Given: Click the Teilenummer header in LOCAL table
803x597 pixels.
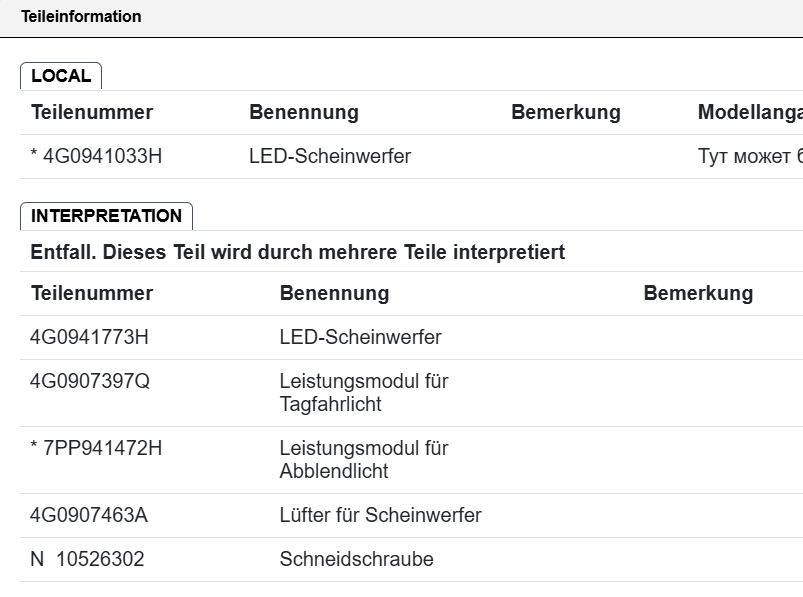Looking at the screenshot, I should click(92, 113).
